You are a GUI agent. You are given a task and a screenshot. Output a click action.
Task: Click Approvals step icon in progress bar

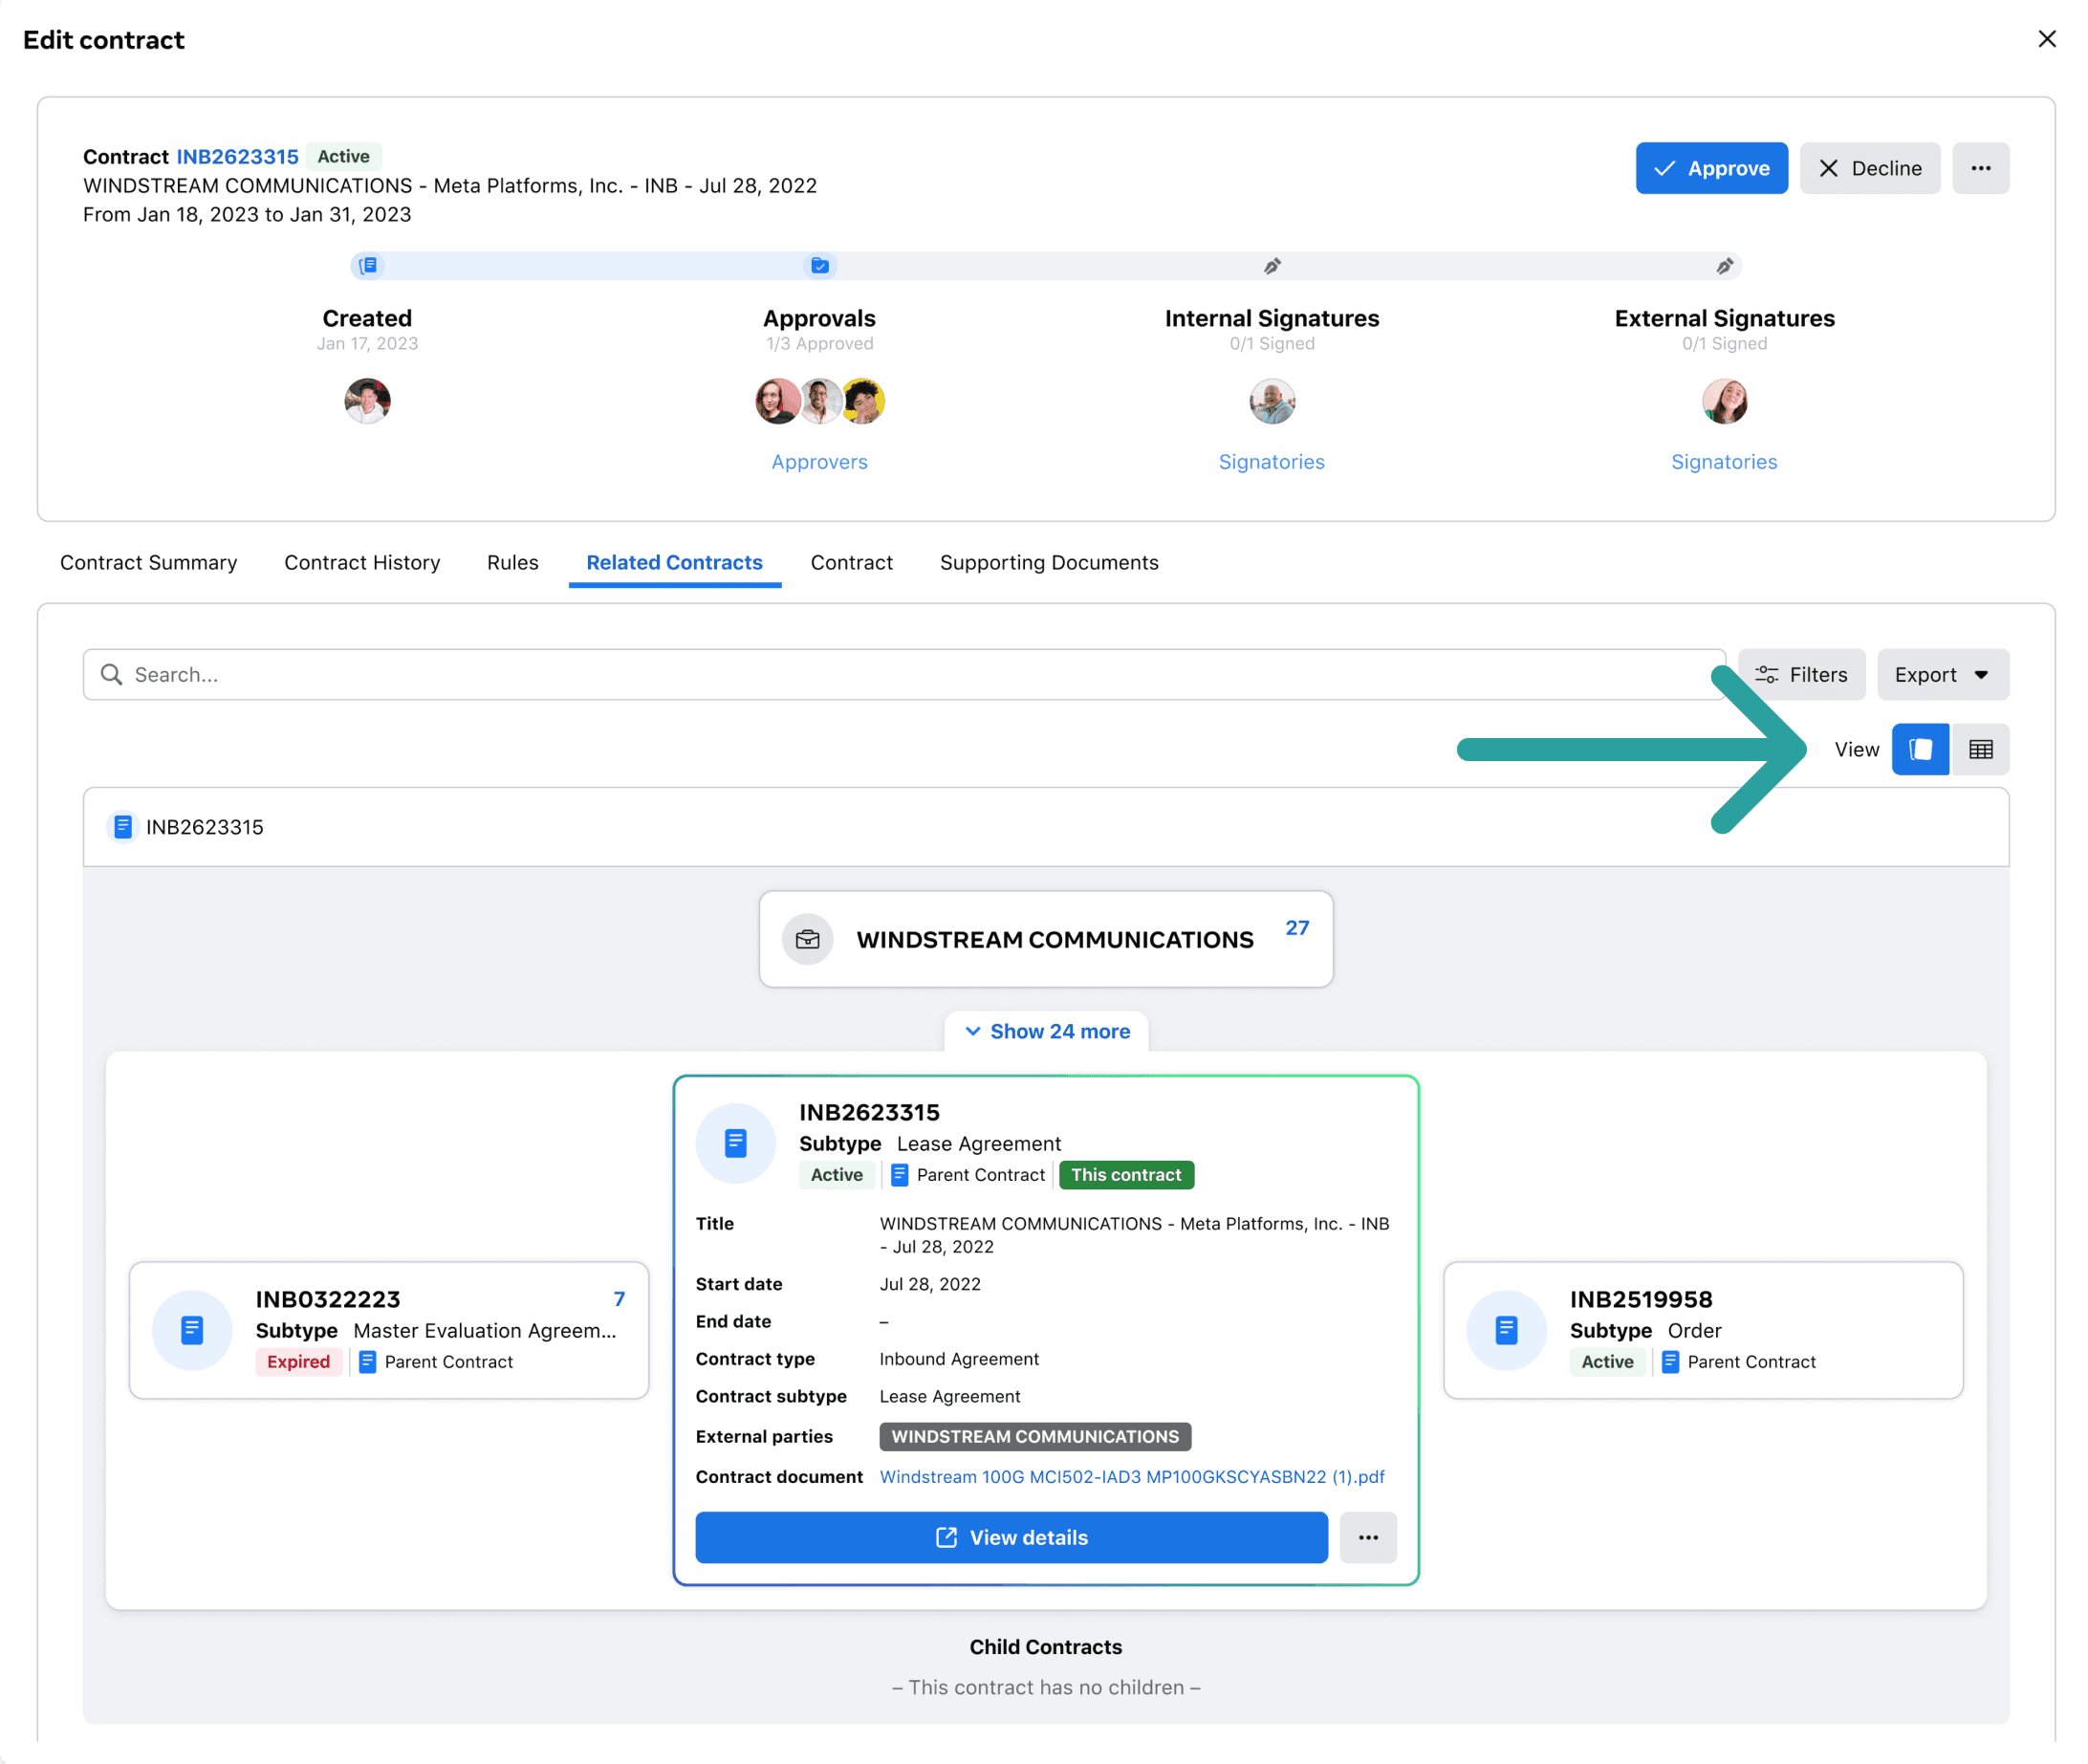819,265
